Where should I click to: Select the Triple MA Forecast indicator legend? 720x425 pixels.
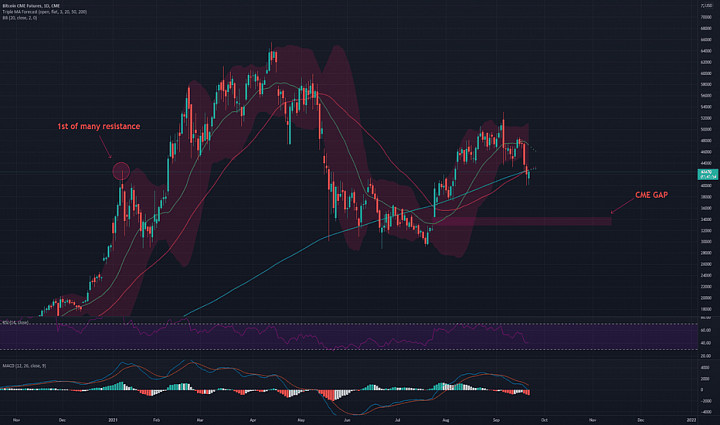tap(45, 12)
